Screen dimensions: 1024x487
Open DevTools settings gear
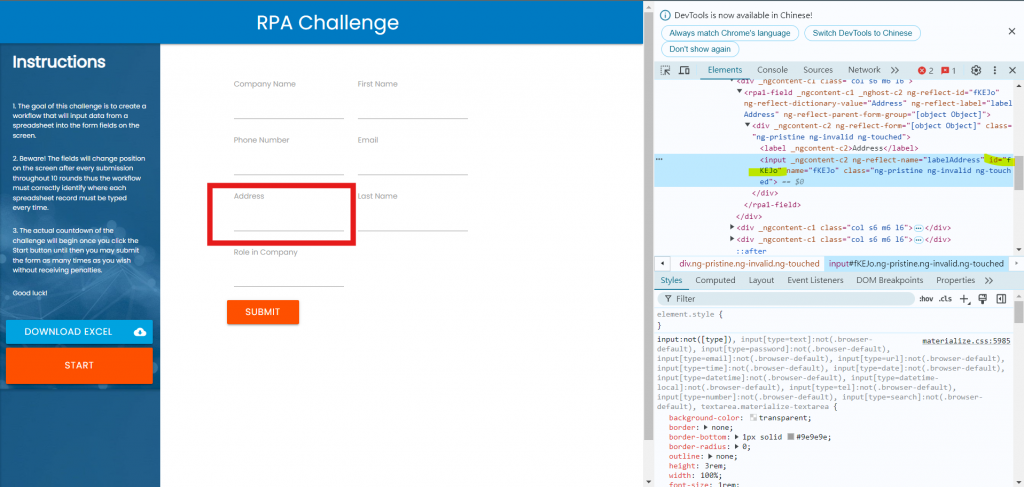point(976,71)
